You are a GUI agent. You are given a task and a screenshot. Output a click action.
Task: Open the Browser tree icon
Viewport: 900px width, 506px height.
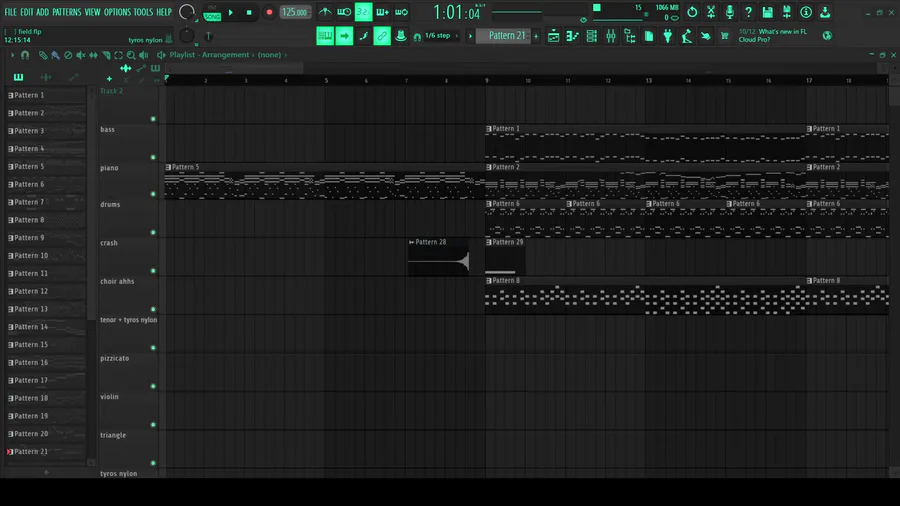click(x=630, y=36)
